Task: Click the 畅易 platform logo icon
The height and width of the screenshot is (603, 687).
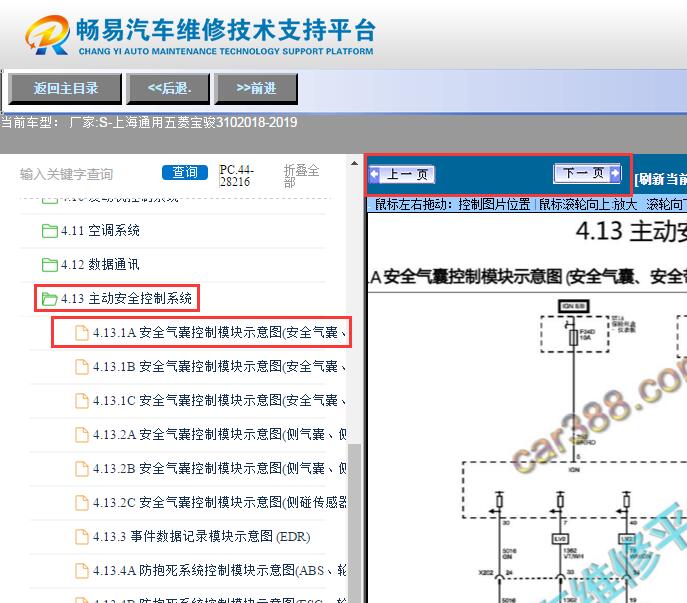Action: [47, 35]
